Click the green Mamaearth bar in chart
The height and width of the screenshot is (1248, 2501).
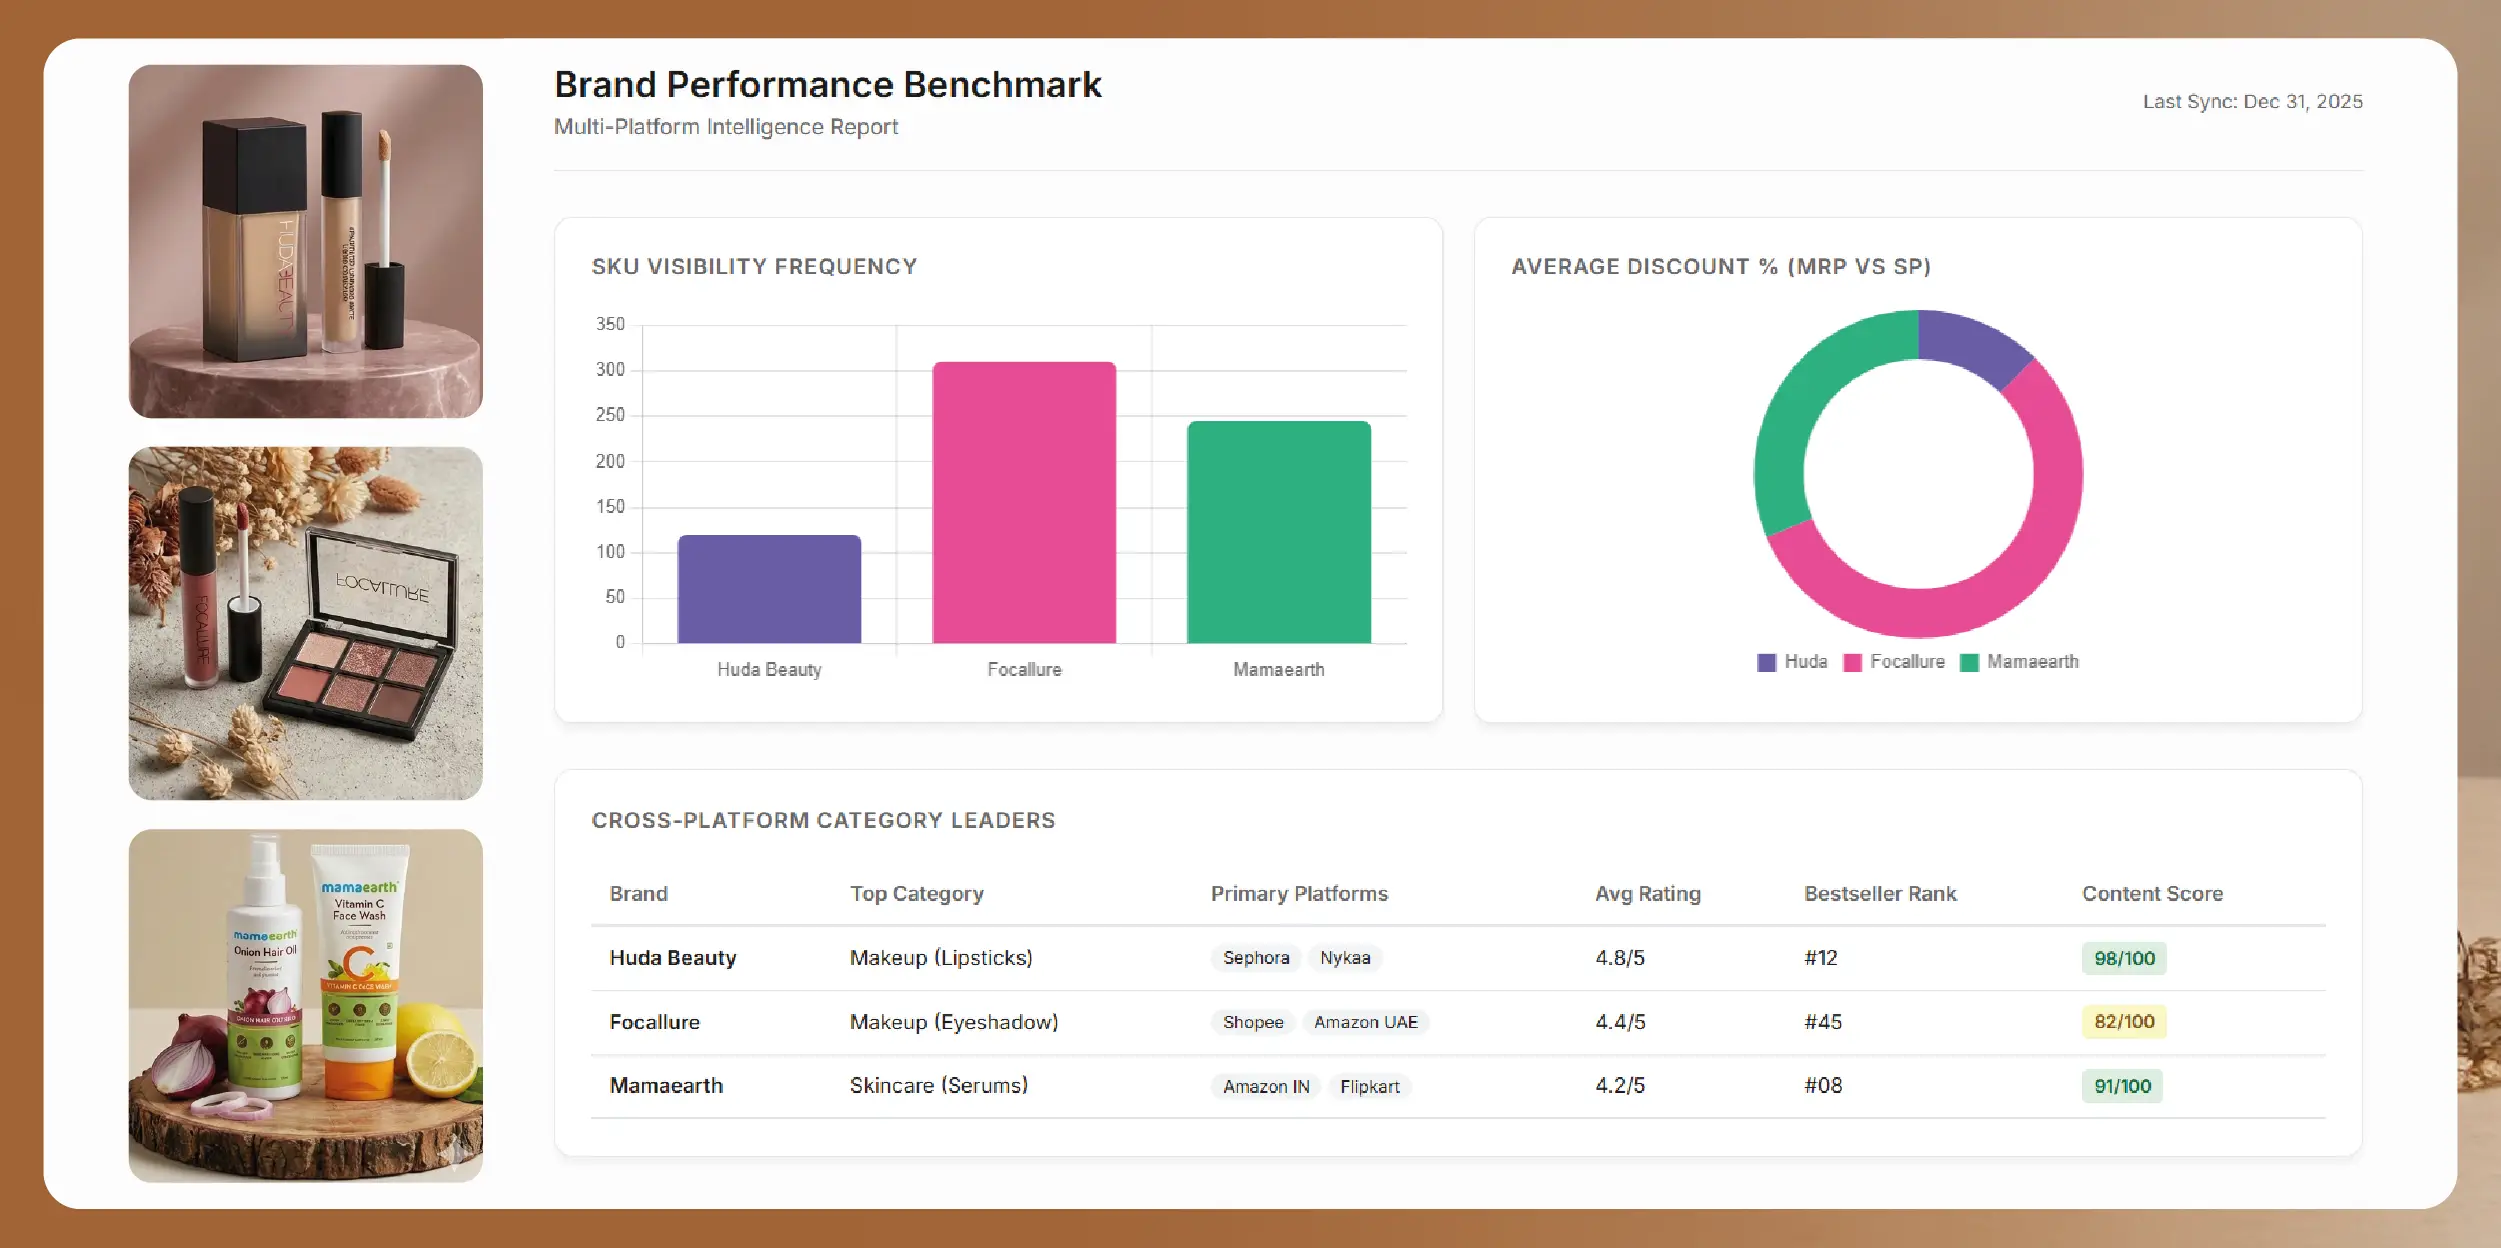(1278, 532)
